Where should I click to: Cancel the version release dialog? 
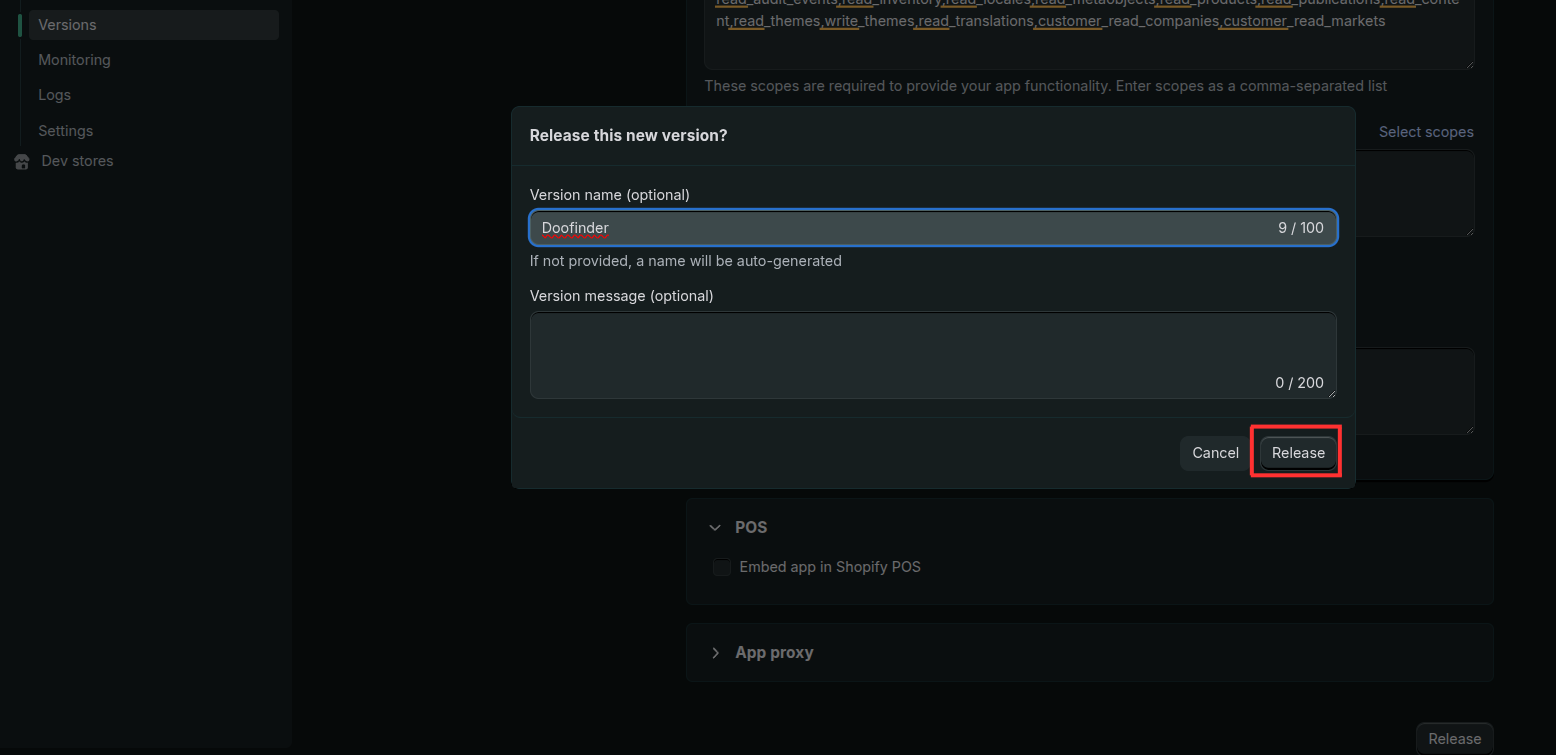click(x=1214, y=452)
